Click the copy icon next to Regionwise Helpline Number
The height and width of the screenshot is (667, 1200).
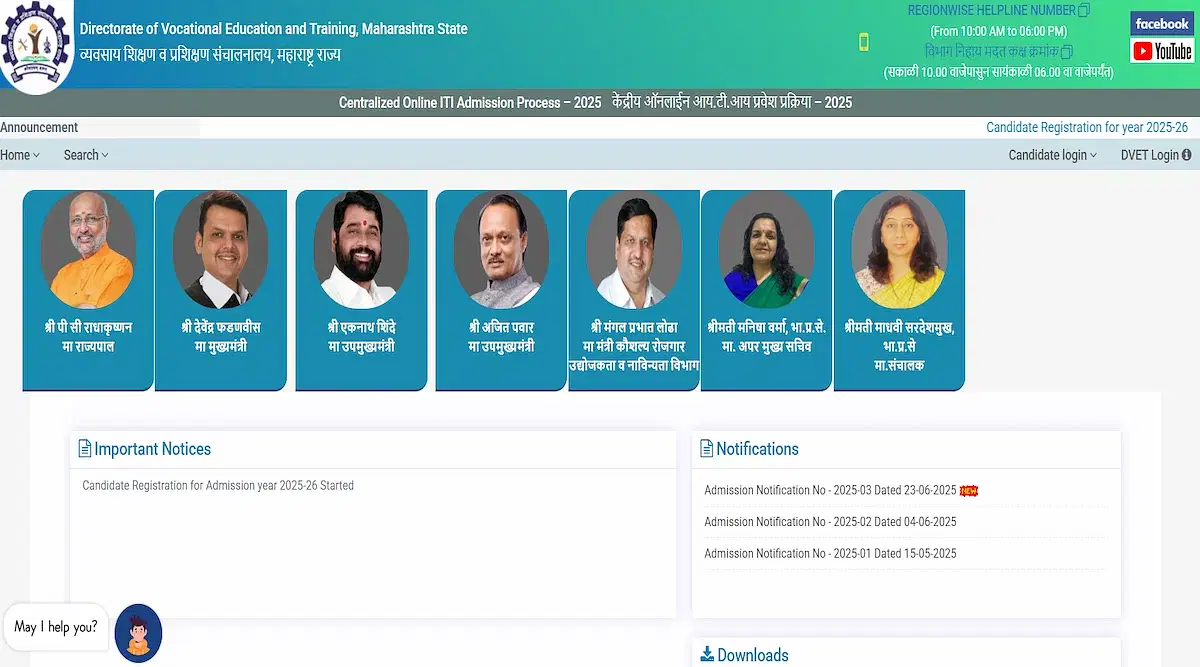tap(1084, 10)
